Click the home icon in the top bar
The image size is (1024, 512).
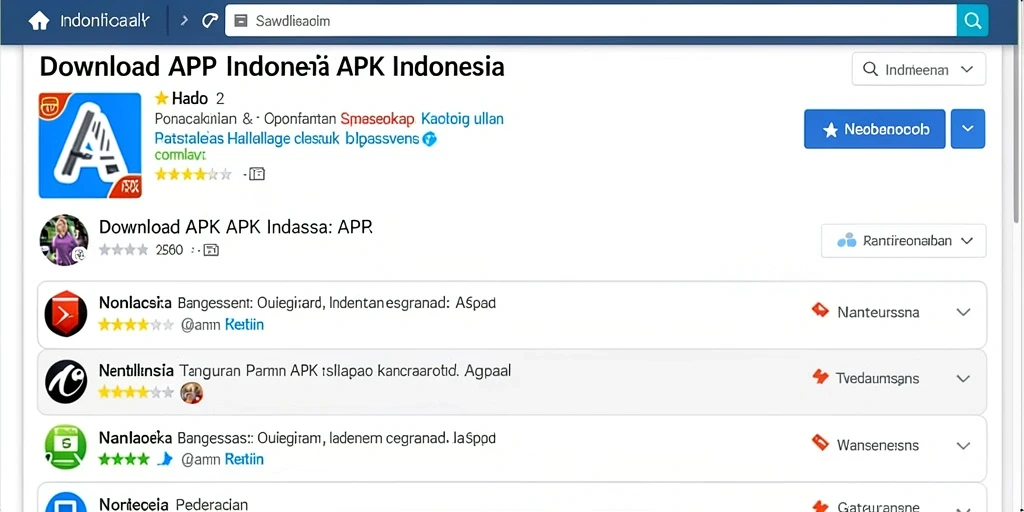[x=39, y=21]
